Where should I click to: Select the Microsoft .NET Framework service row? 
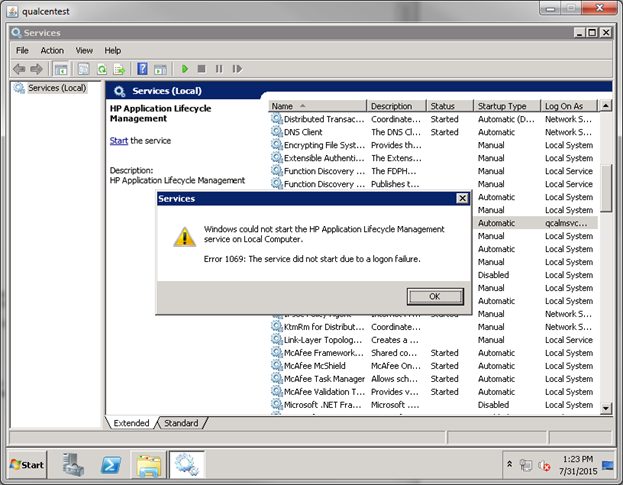[x=433, y=405]
